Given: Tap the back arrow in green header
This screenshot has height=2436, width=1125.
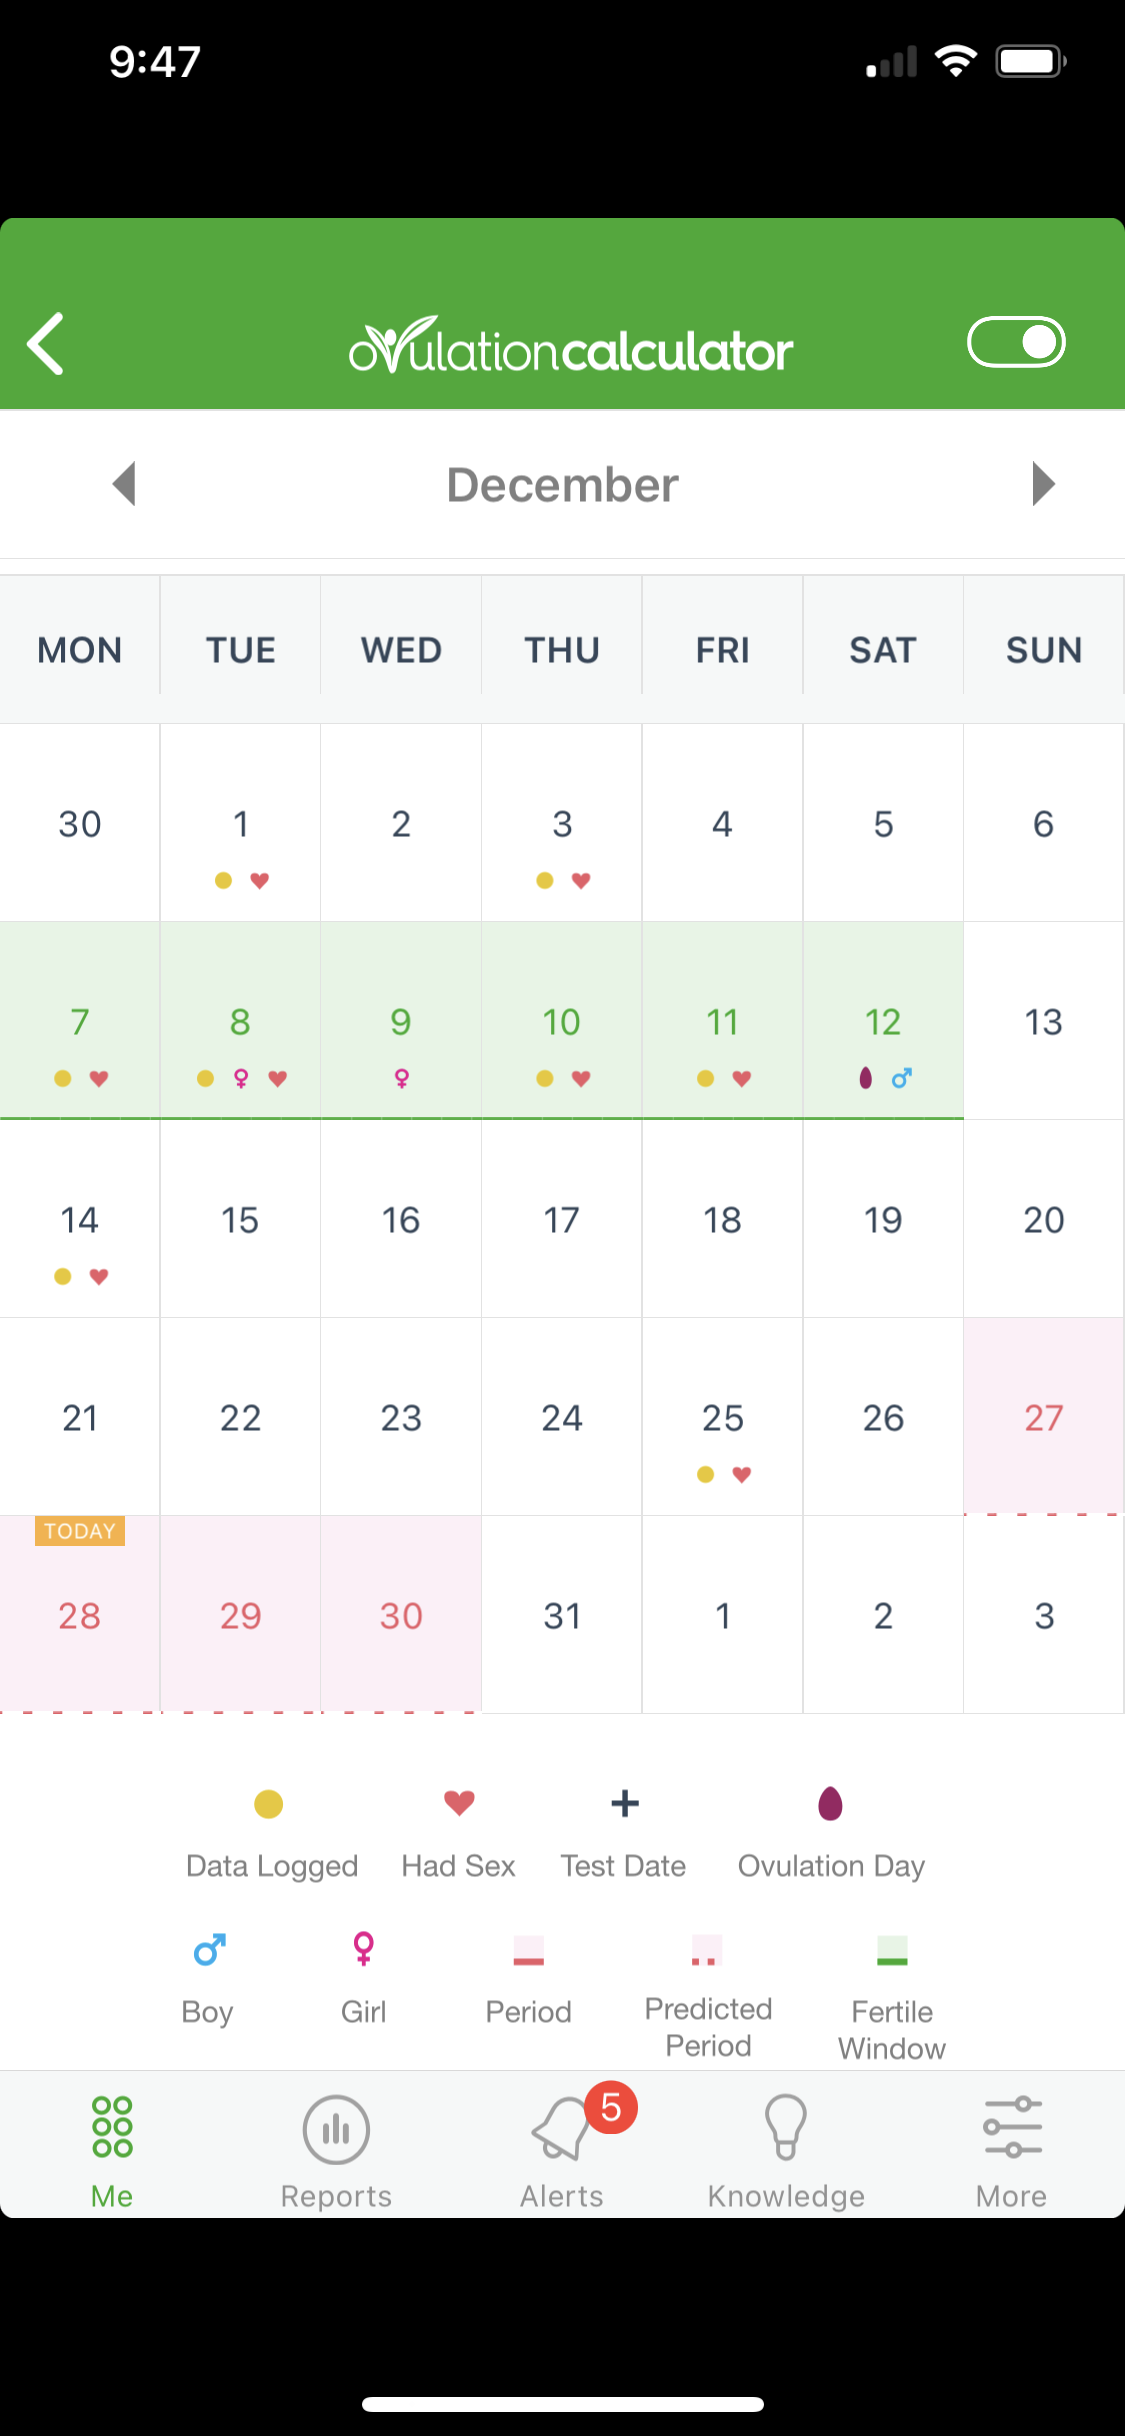Looking at the screenshot, I should click(46, 343).
